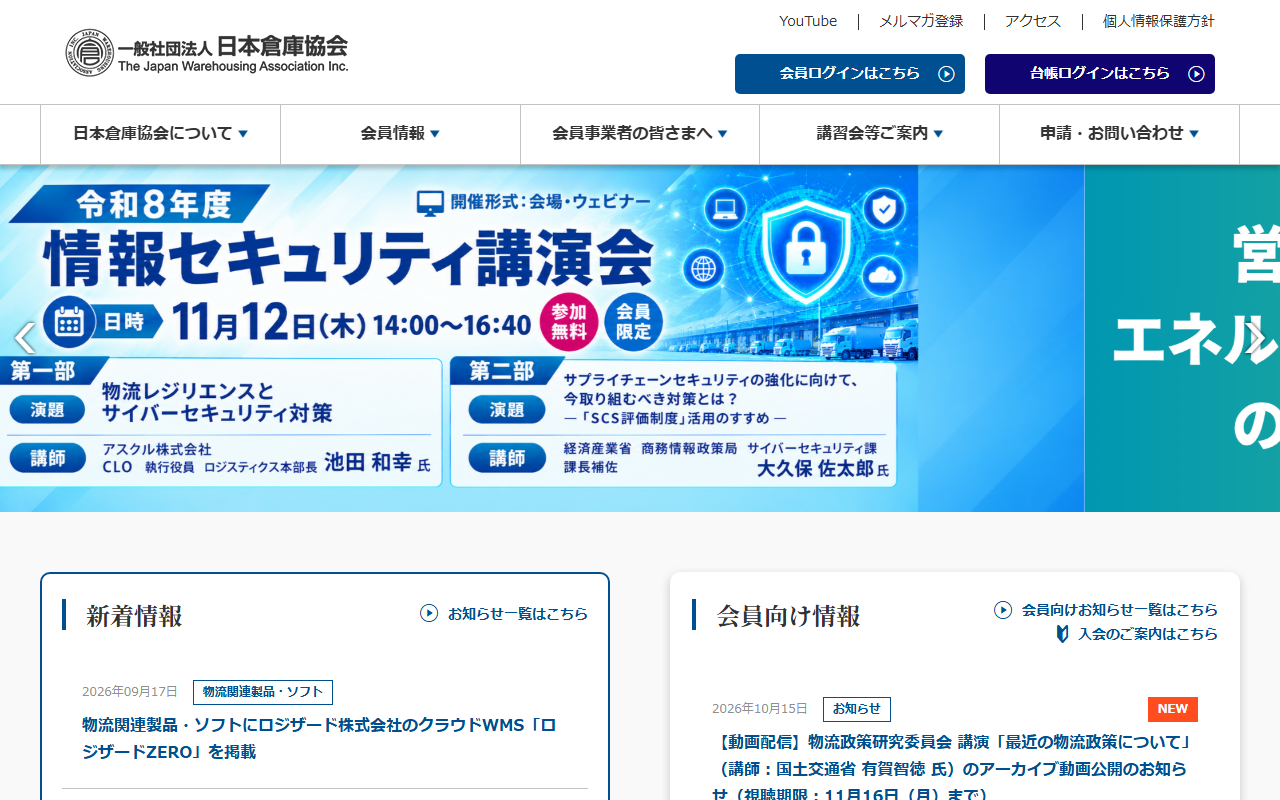Click arrow icon on 会員ログイン button
The image size is (1280, 800).
(x=946, y=74)
